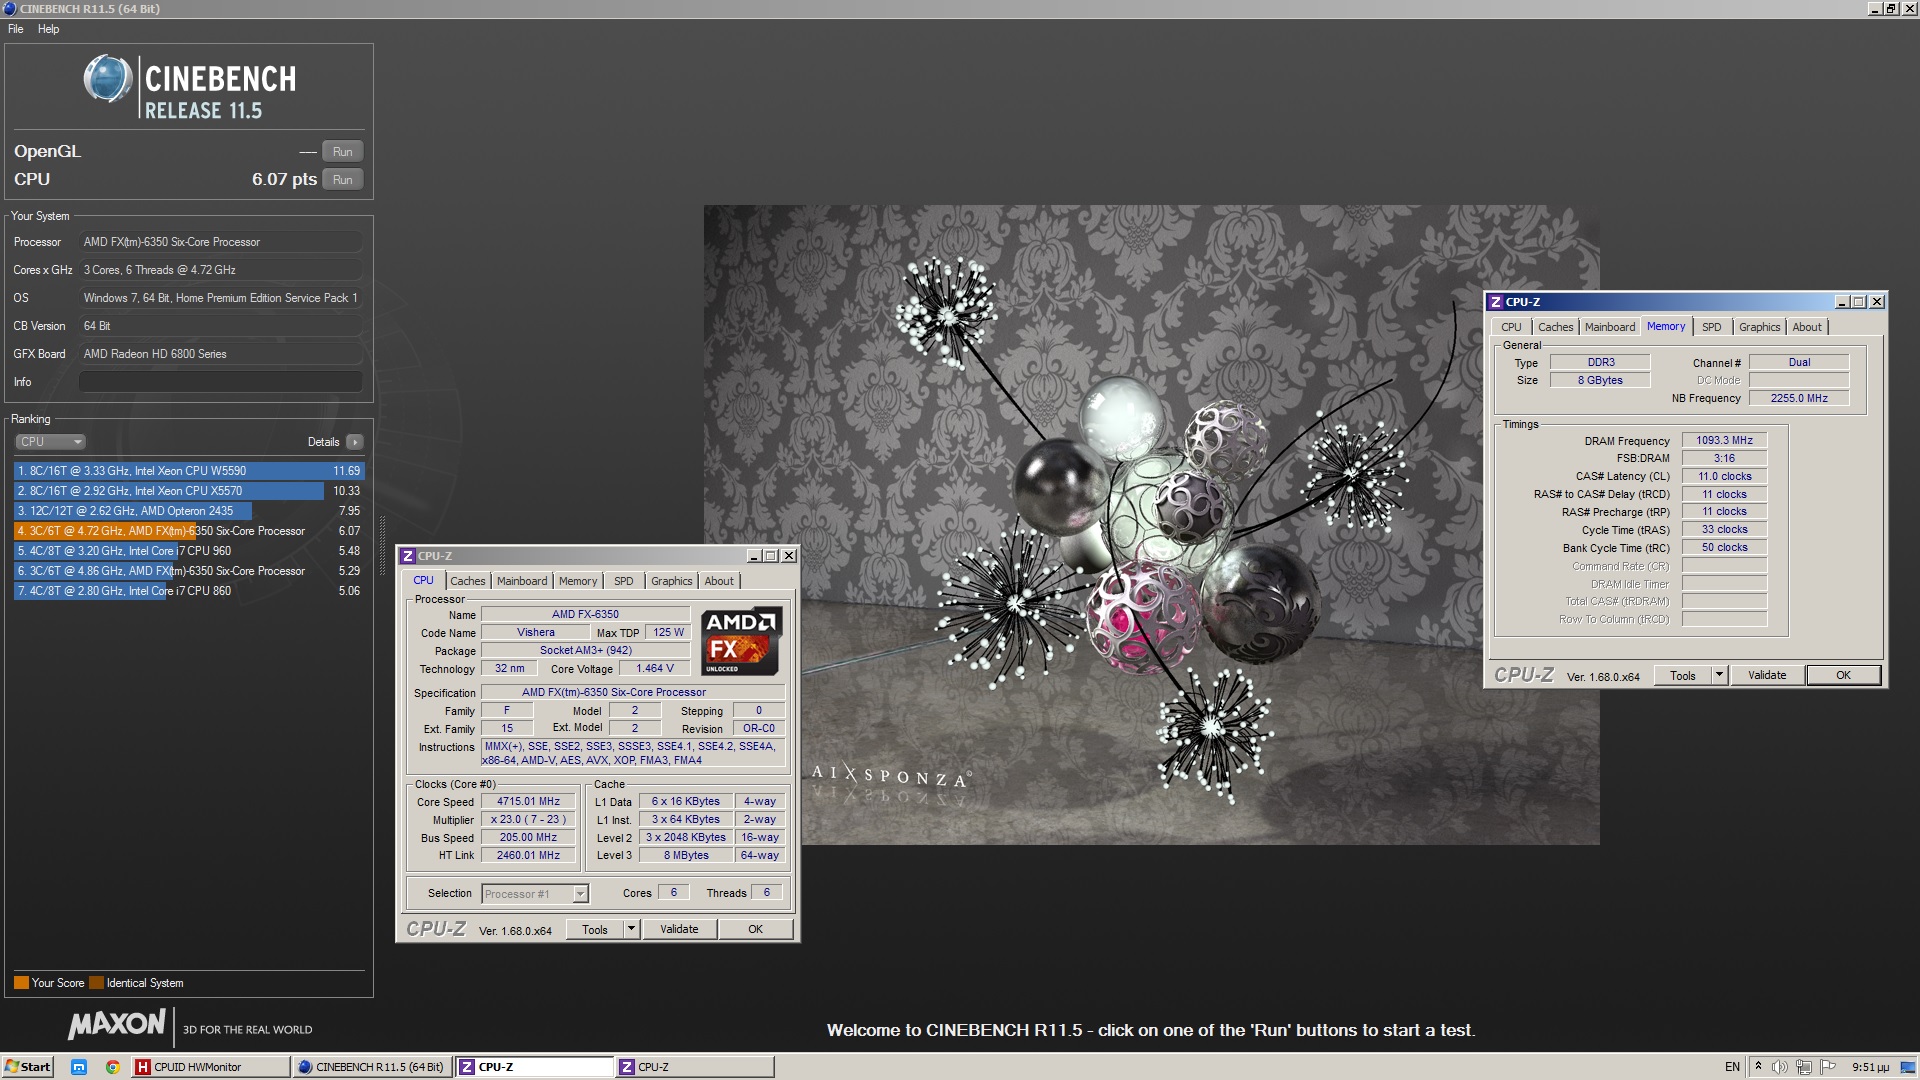Click the clock showing 9:51 in the tray
Screen dimensions: 1920x1080
(1870, 1067)
